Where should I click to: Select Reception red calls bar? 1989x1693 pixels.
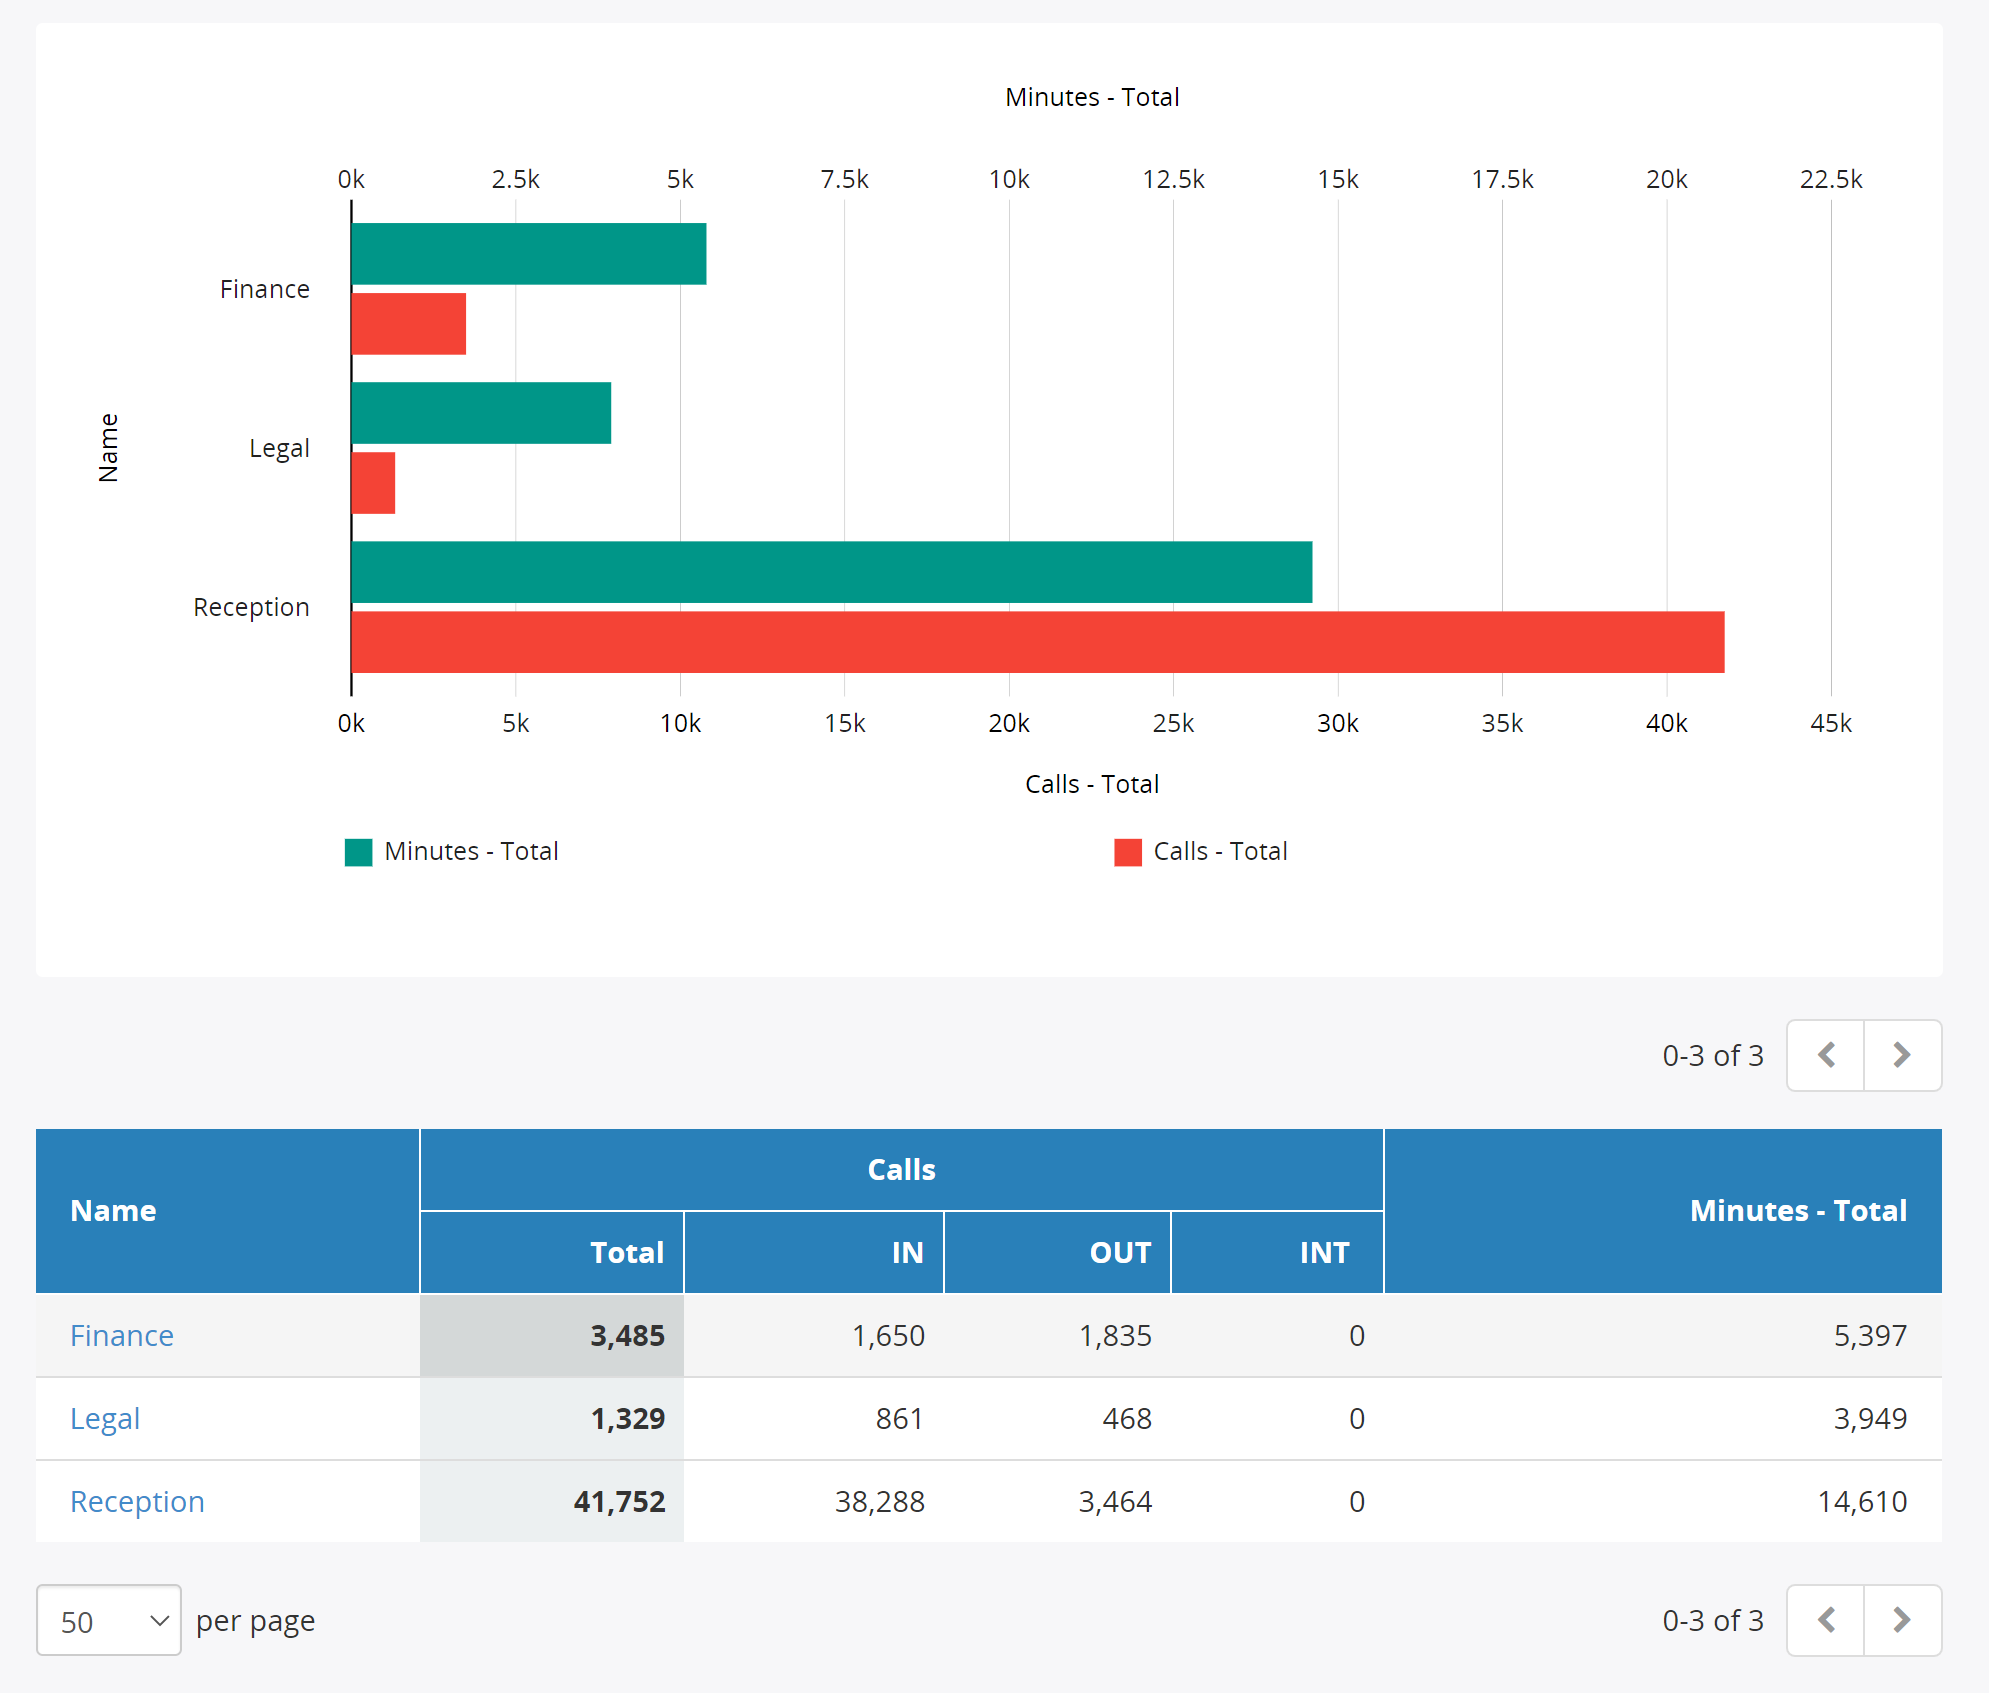point(1038,642)
